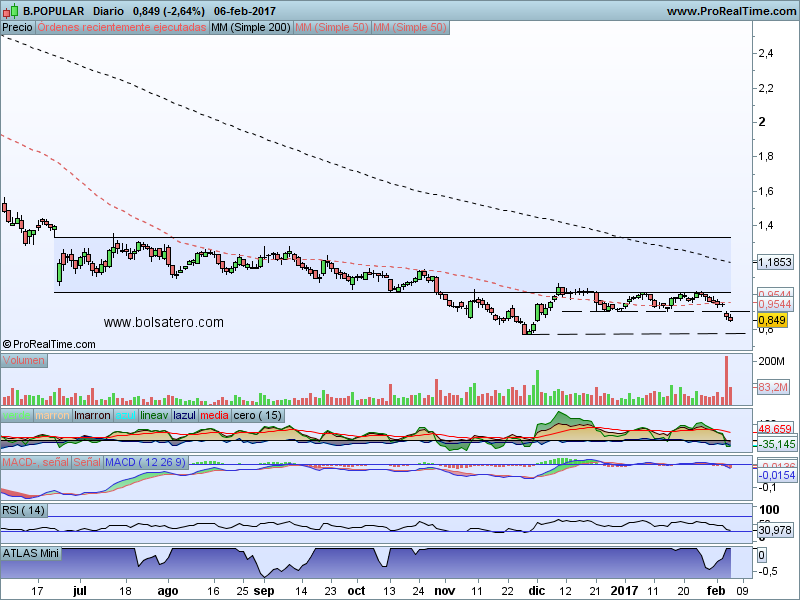
Task: Open the www.ProRealTime.com link
Action: pyautogui.click(x=731, y=11)
